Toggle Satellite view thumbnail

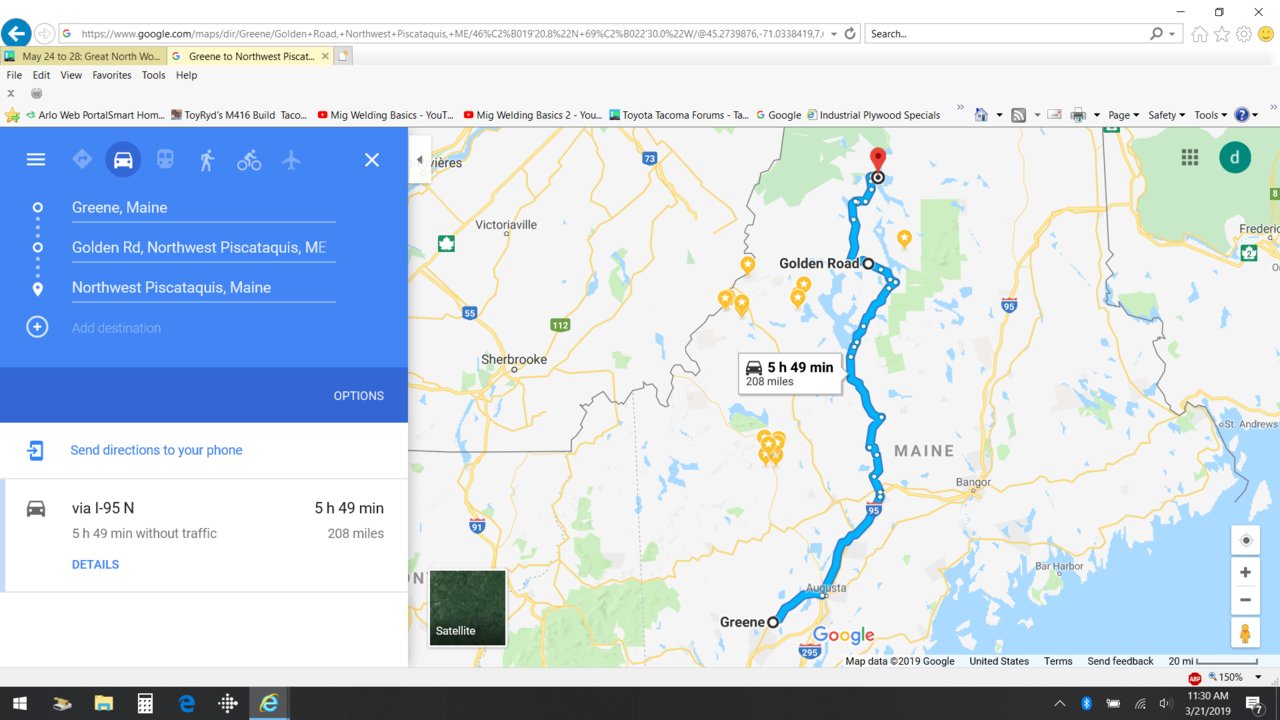click(x=467, y=608)
